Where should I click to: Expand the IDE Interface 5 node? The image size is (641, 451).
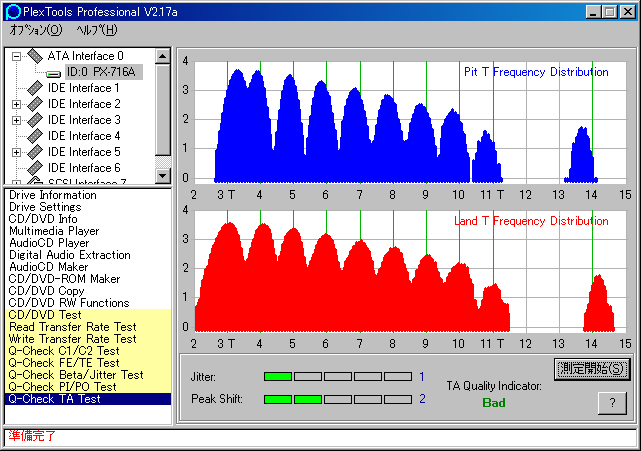pos(16,152)
